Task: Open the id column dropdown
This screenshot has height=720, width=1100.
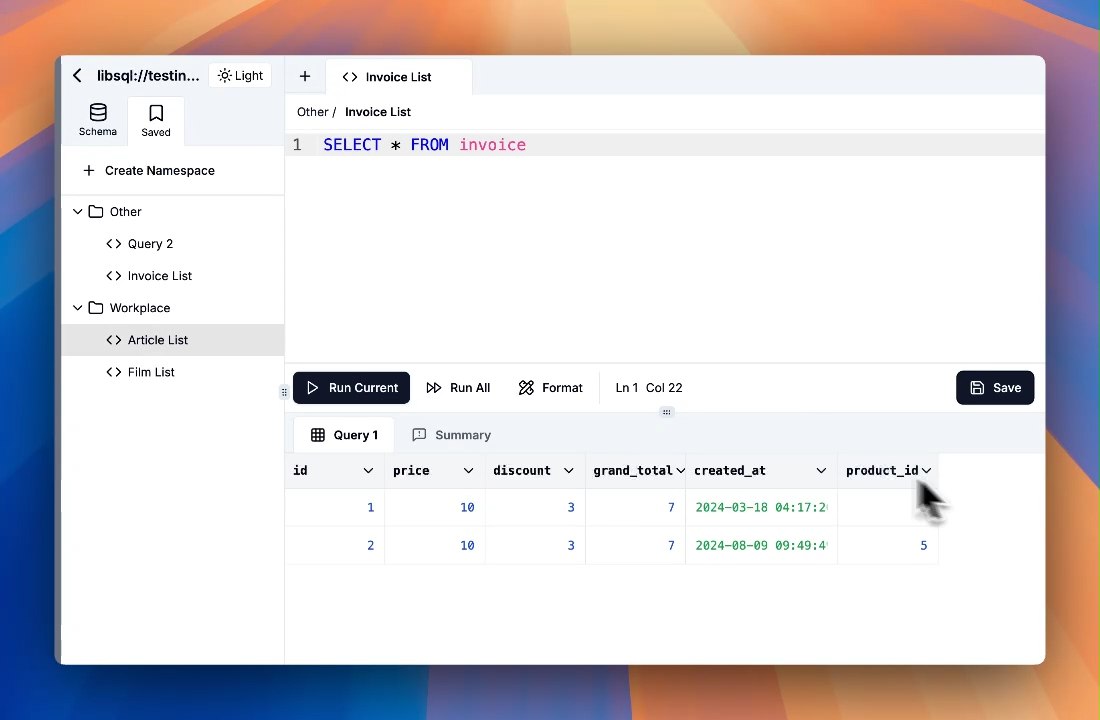Action: pos(368,470)
